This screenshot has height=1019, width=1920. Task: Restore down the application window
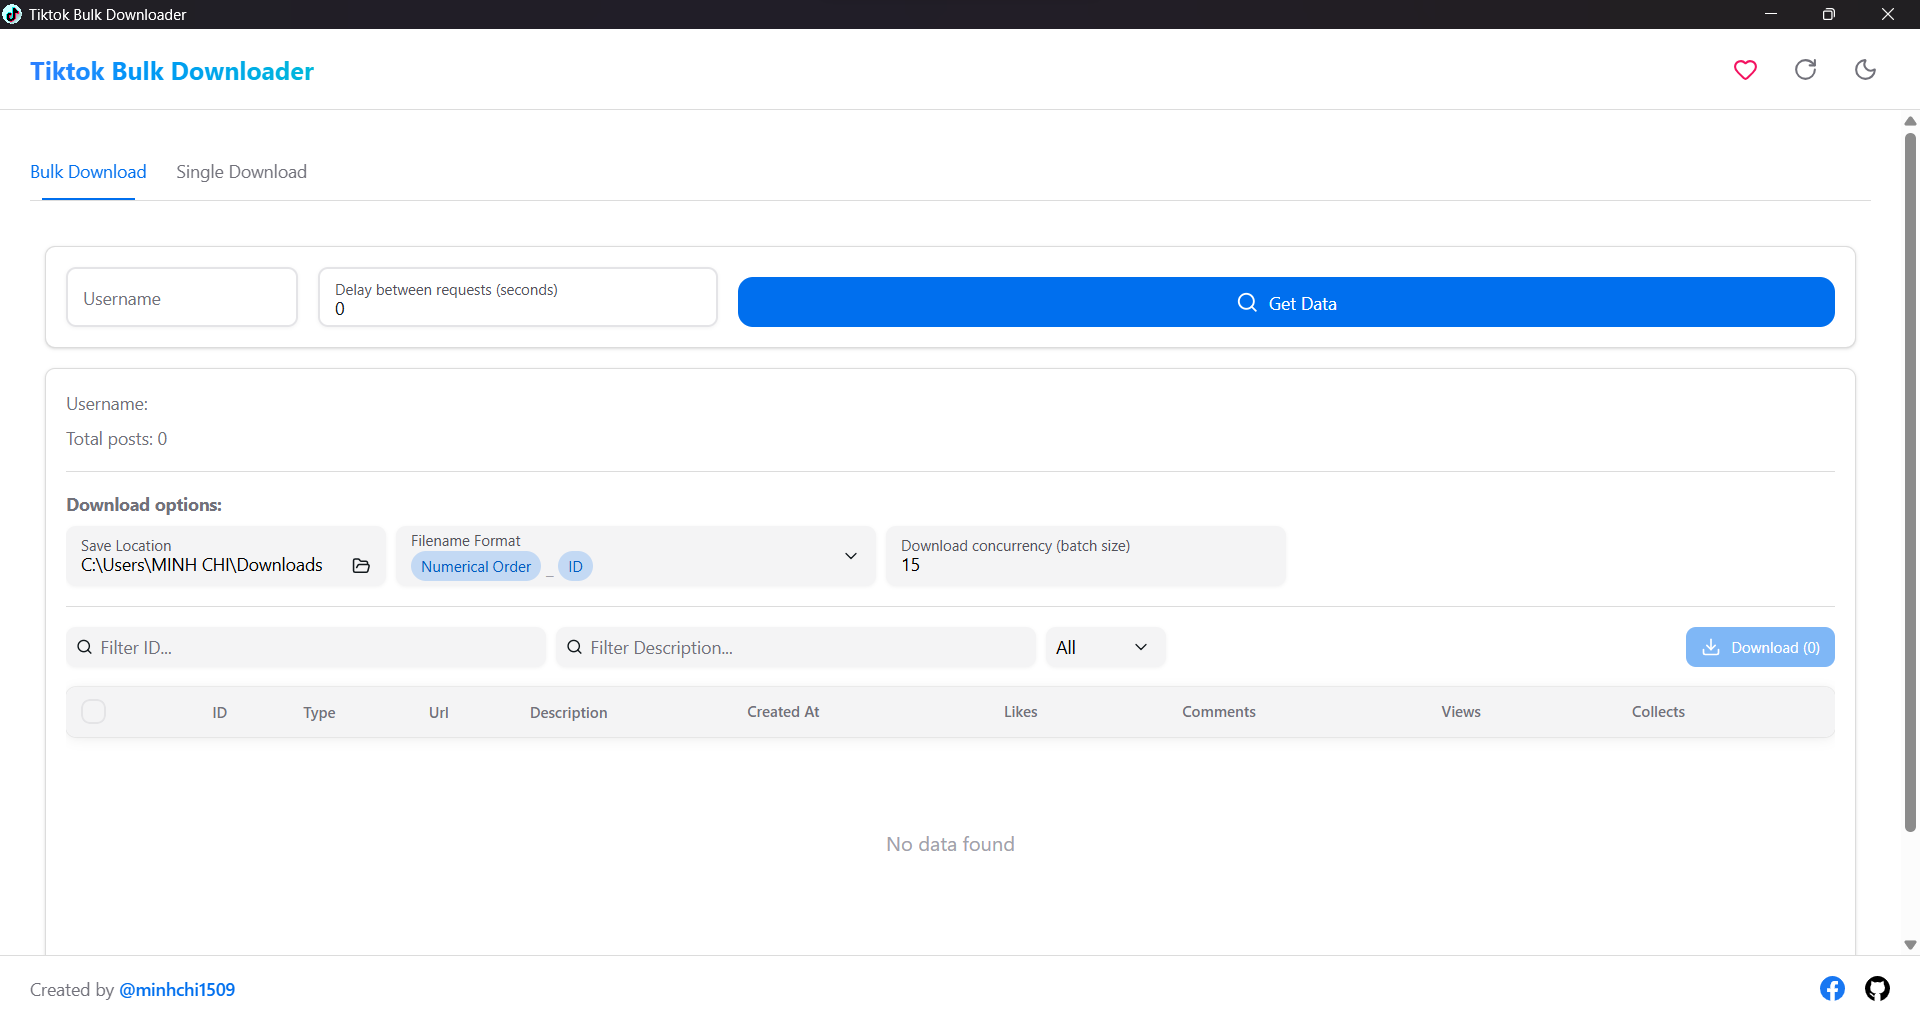[1829, 14]
